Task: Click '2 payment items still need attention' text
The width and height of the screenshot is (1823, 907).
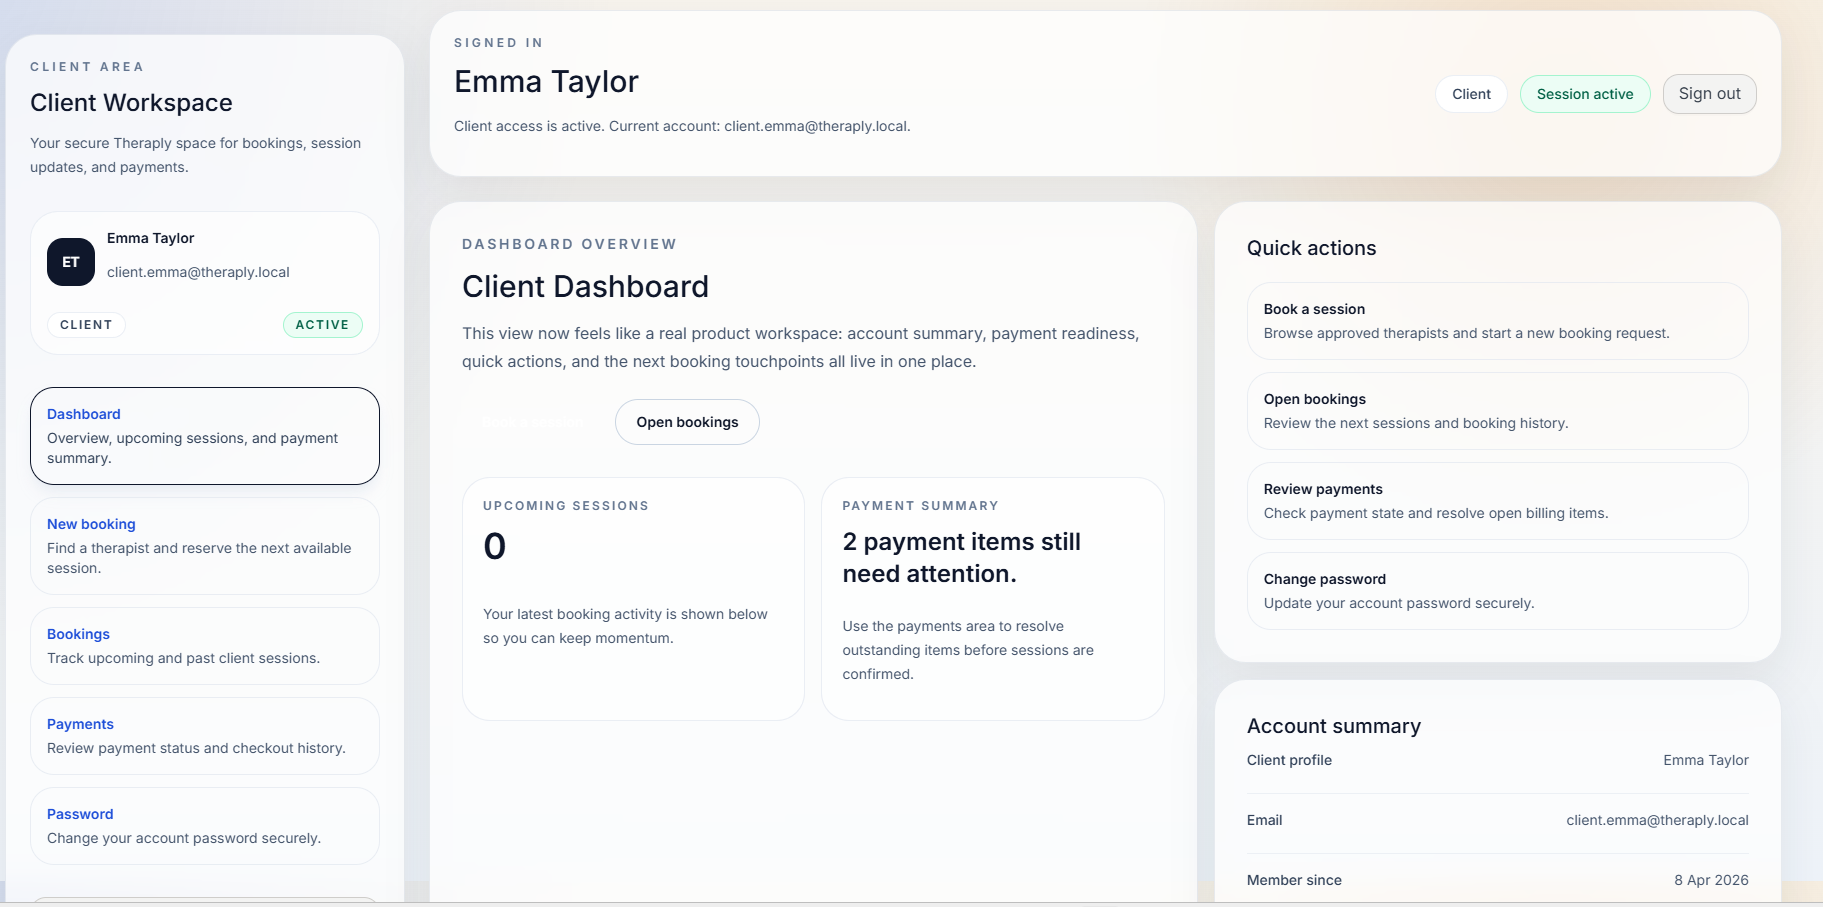Action: [x=961, y=558]
